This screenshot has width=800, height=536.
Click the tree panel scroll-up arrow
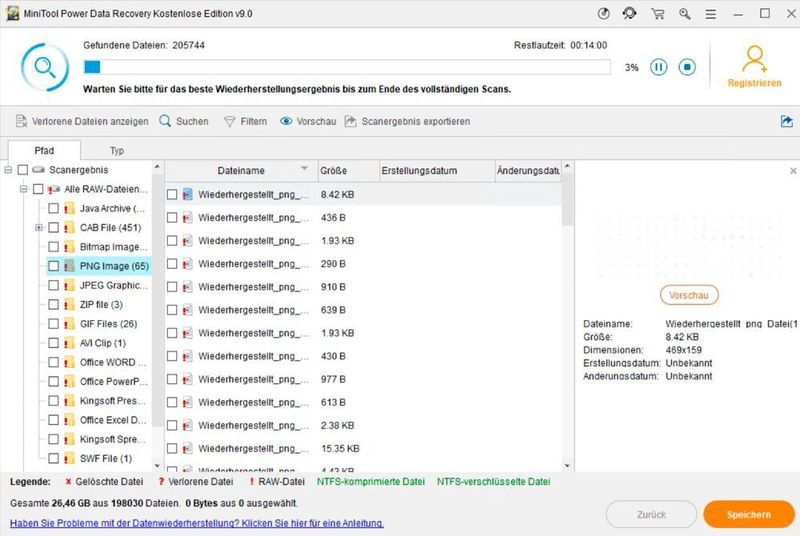(157, 167)
